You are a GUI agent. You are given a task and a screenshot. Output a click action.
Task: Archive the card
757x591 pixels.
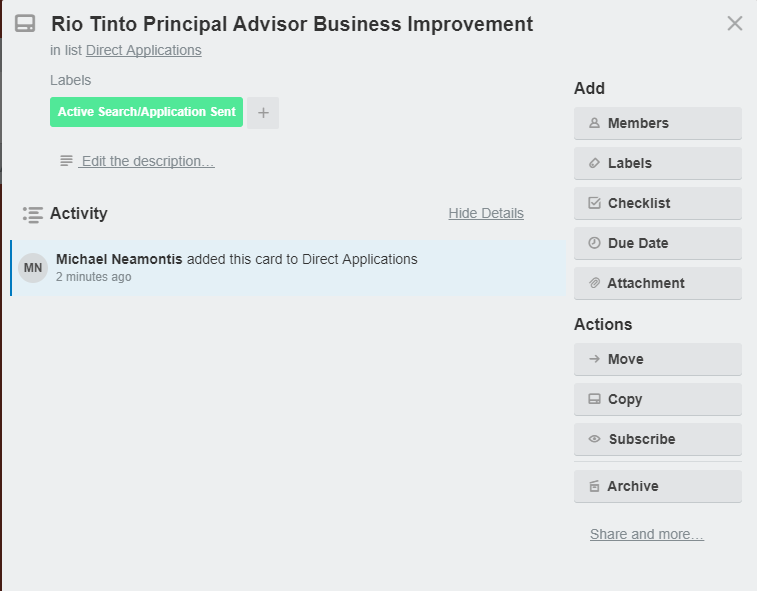tap(658, 487)
